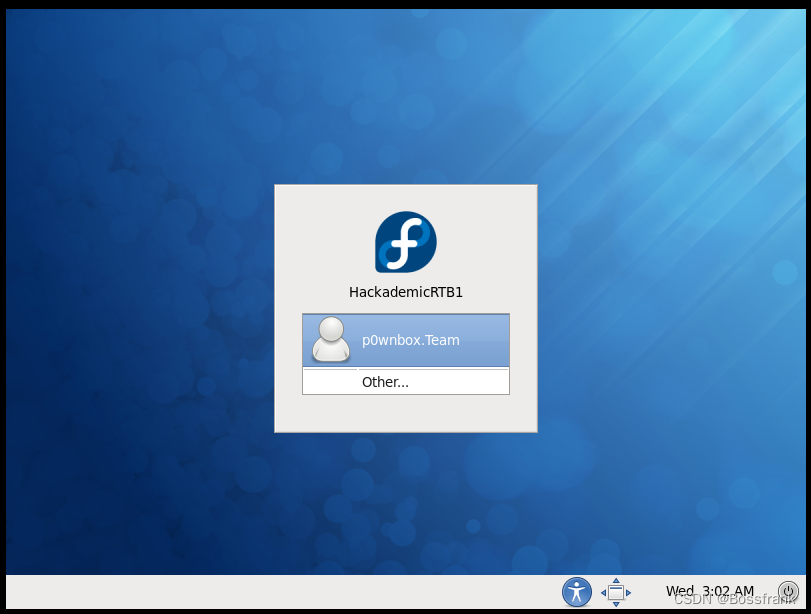The width and height of the screenshot is (811, 614).
Task: Click the Wed 3:02 AM clock
Action: [710, 591]
